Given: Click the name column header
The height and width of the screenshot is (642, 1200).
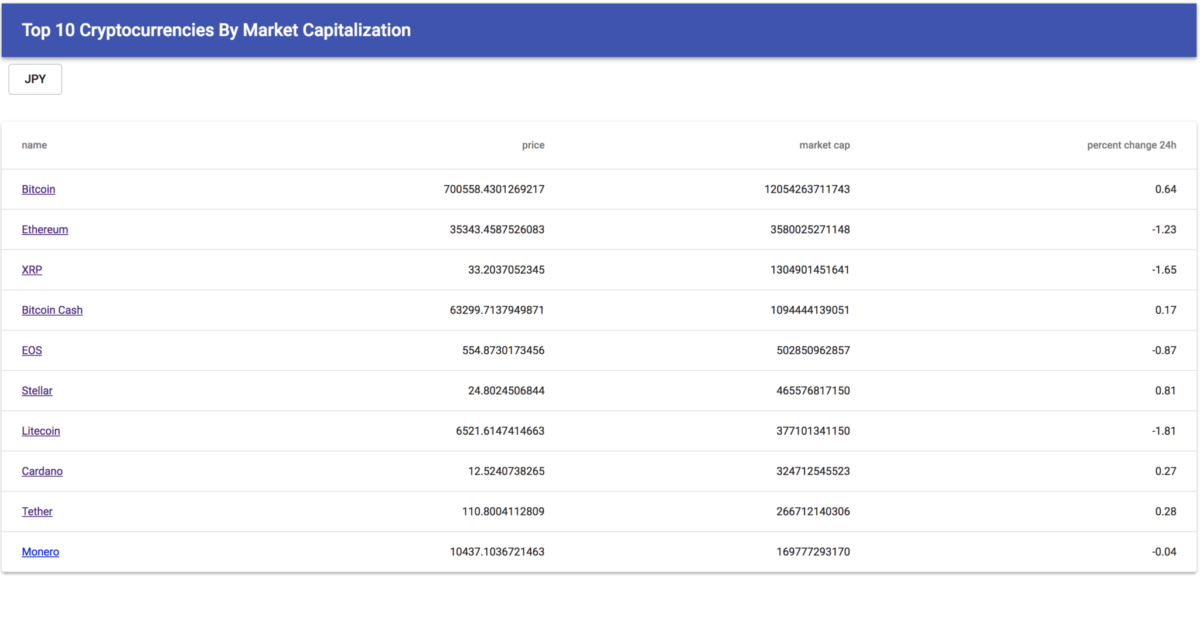Looking at the screenshot, I should pos(34,145).
